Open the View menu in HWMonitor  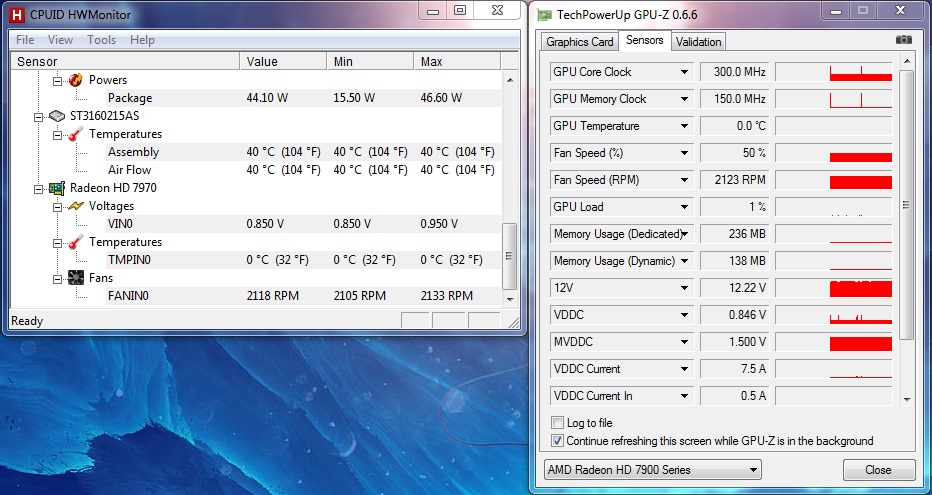click(60, 40)
